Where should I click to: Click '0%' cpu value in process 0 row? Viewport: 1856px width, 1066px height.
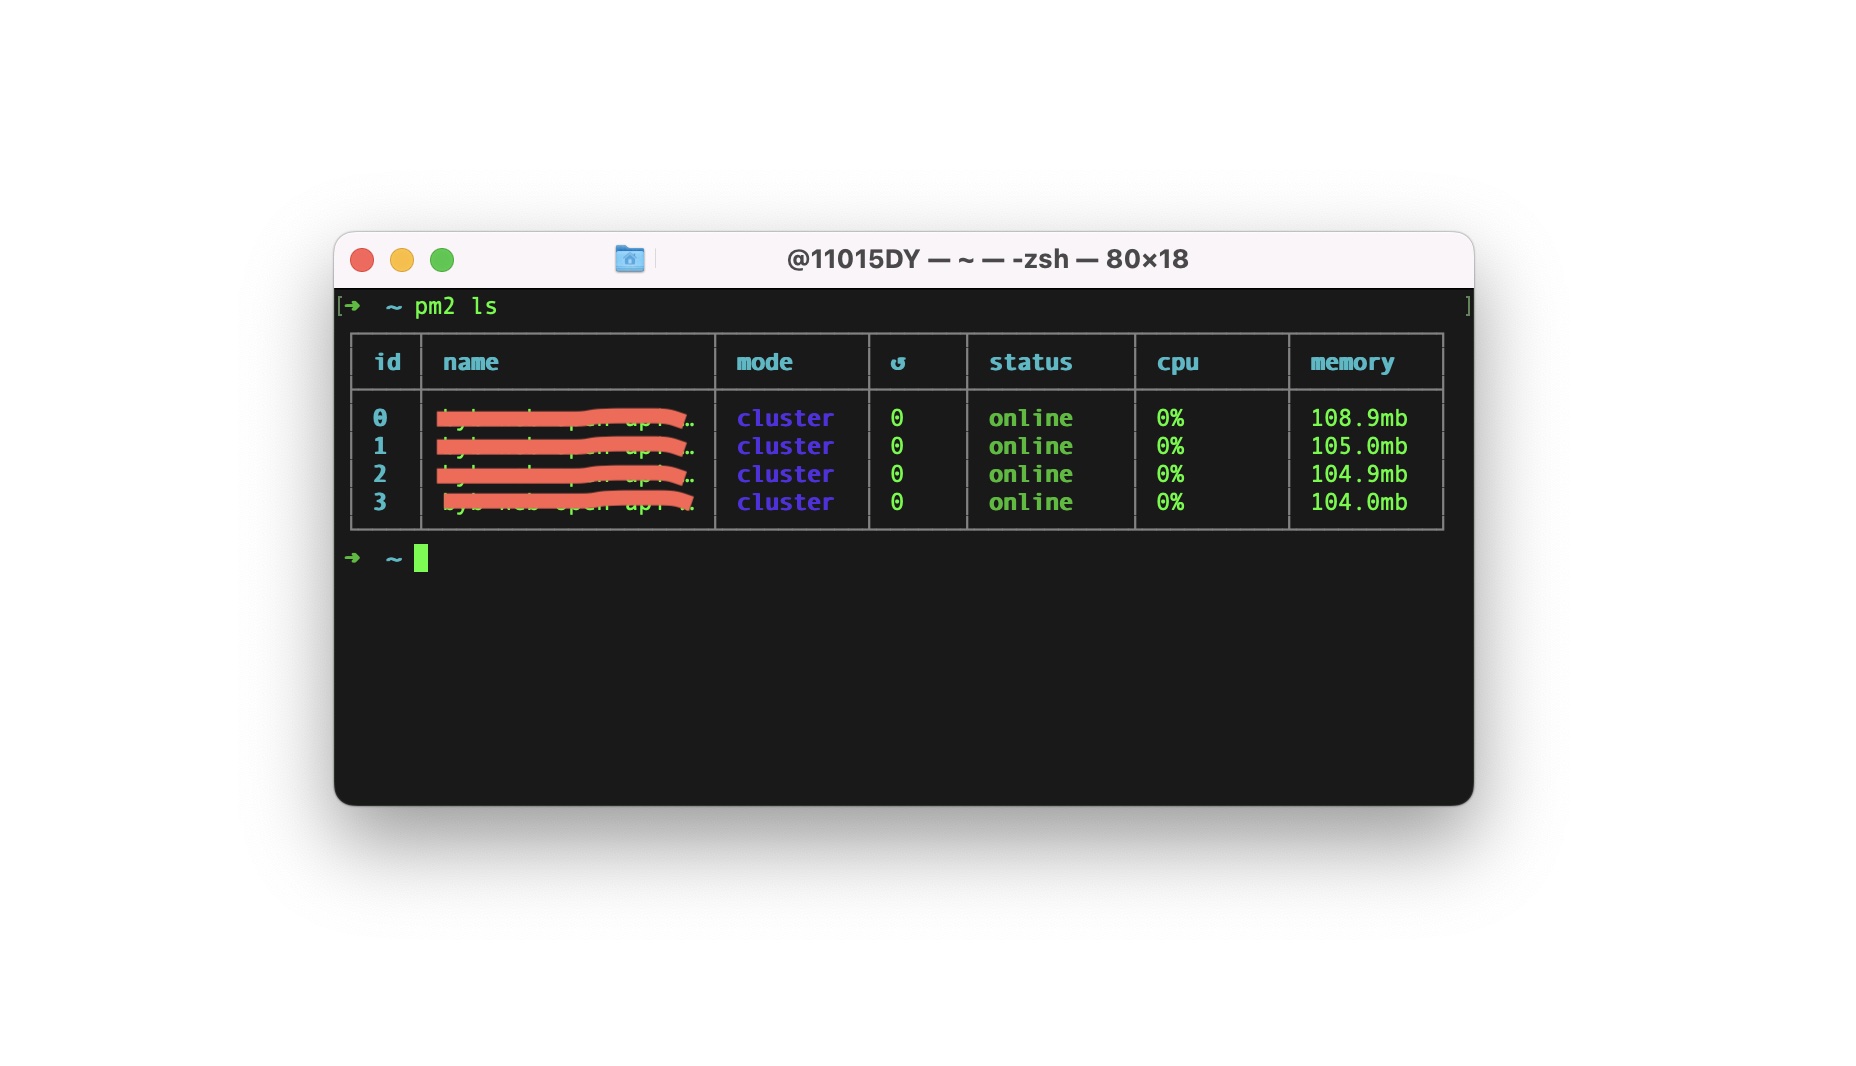point(1170,418)
